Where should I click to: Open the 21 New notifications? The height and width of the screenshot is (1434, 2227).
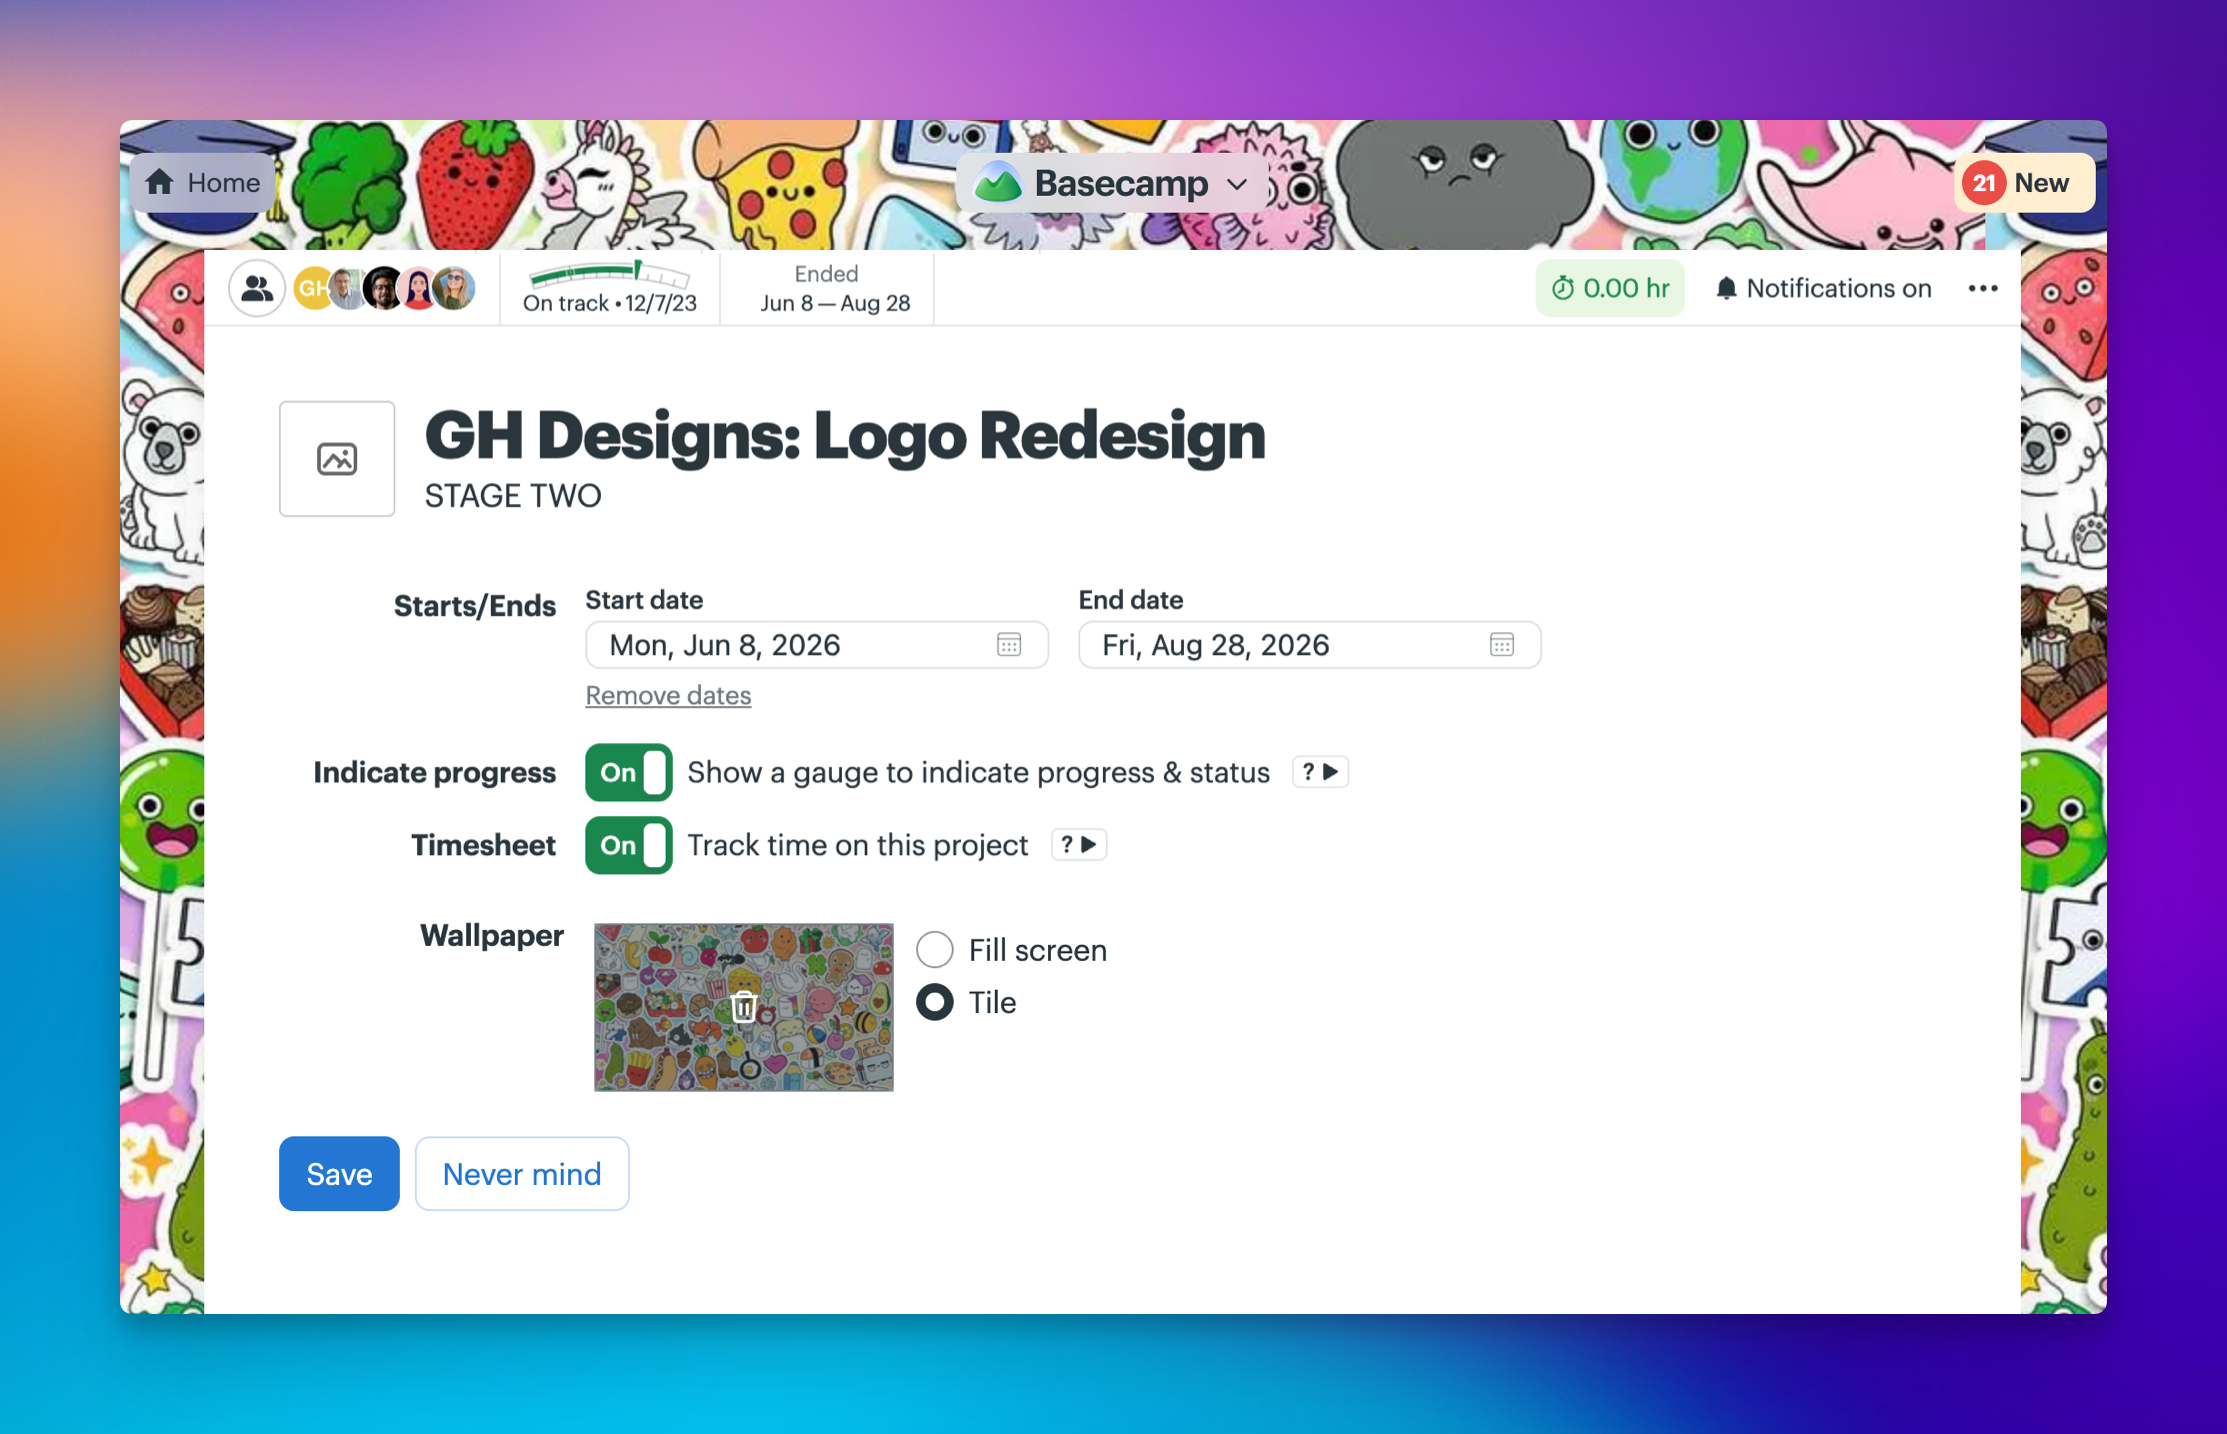click(2024, 183)
